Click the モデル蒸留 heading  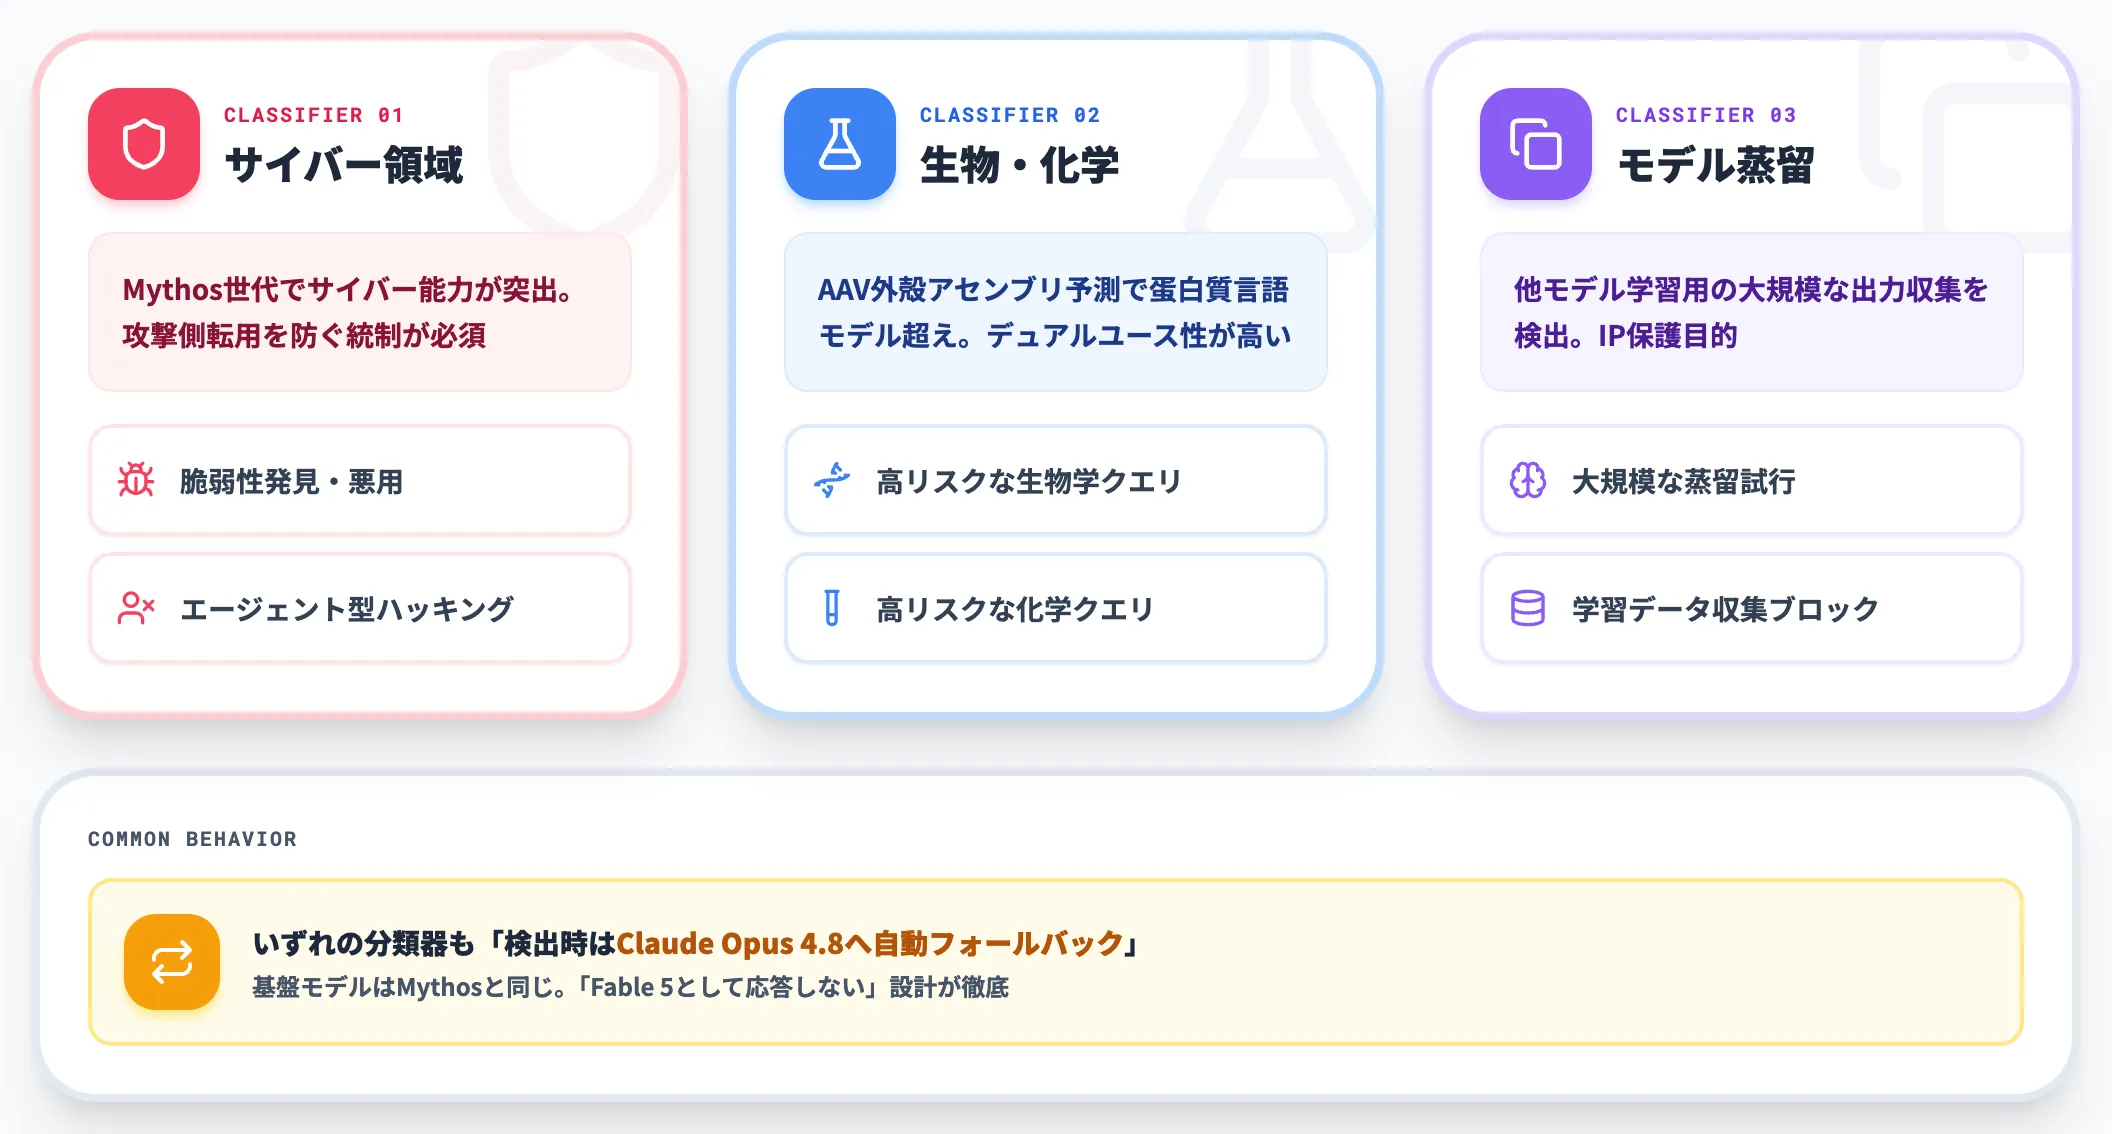(1716, 165)
